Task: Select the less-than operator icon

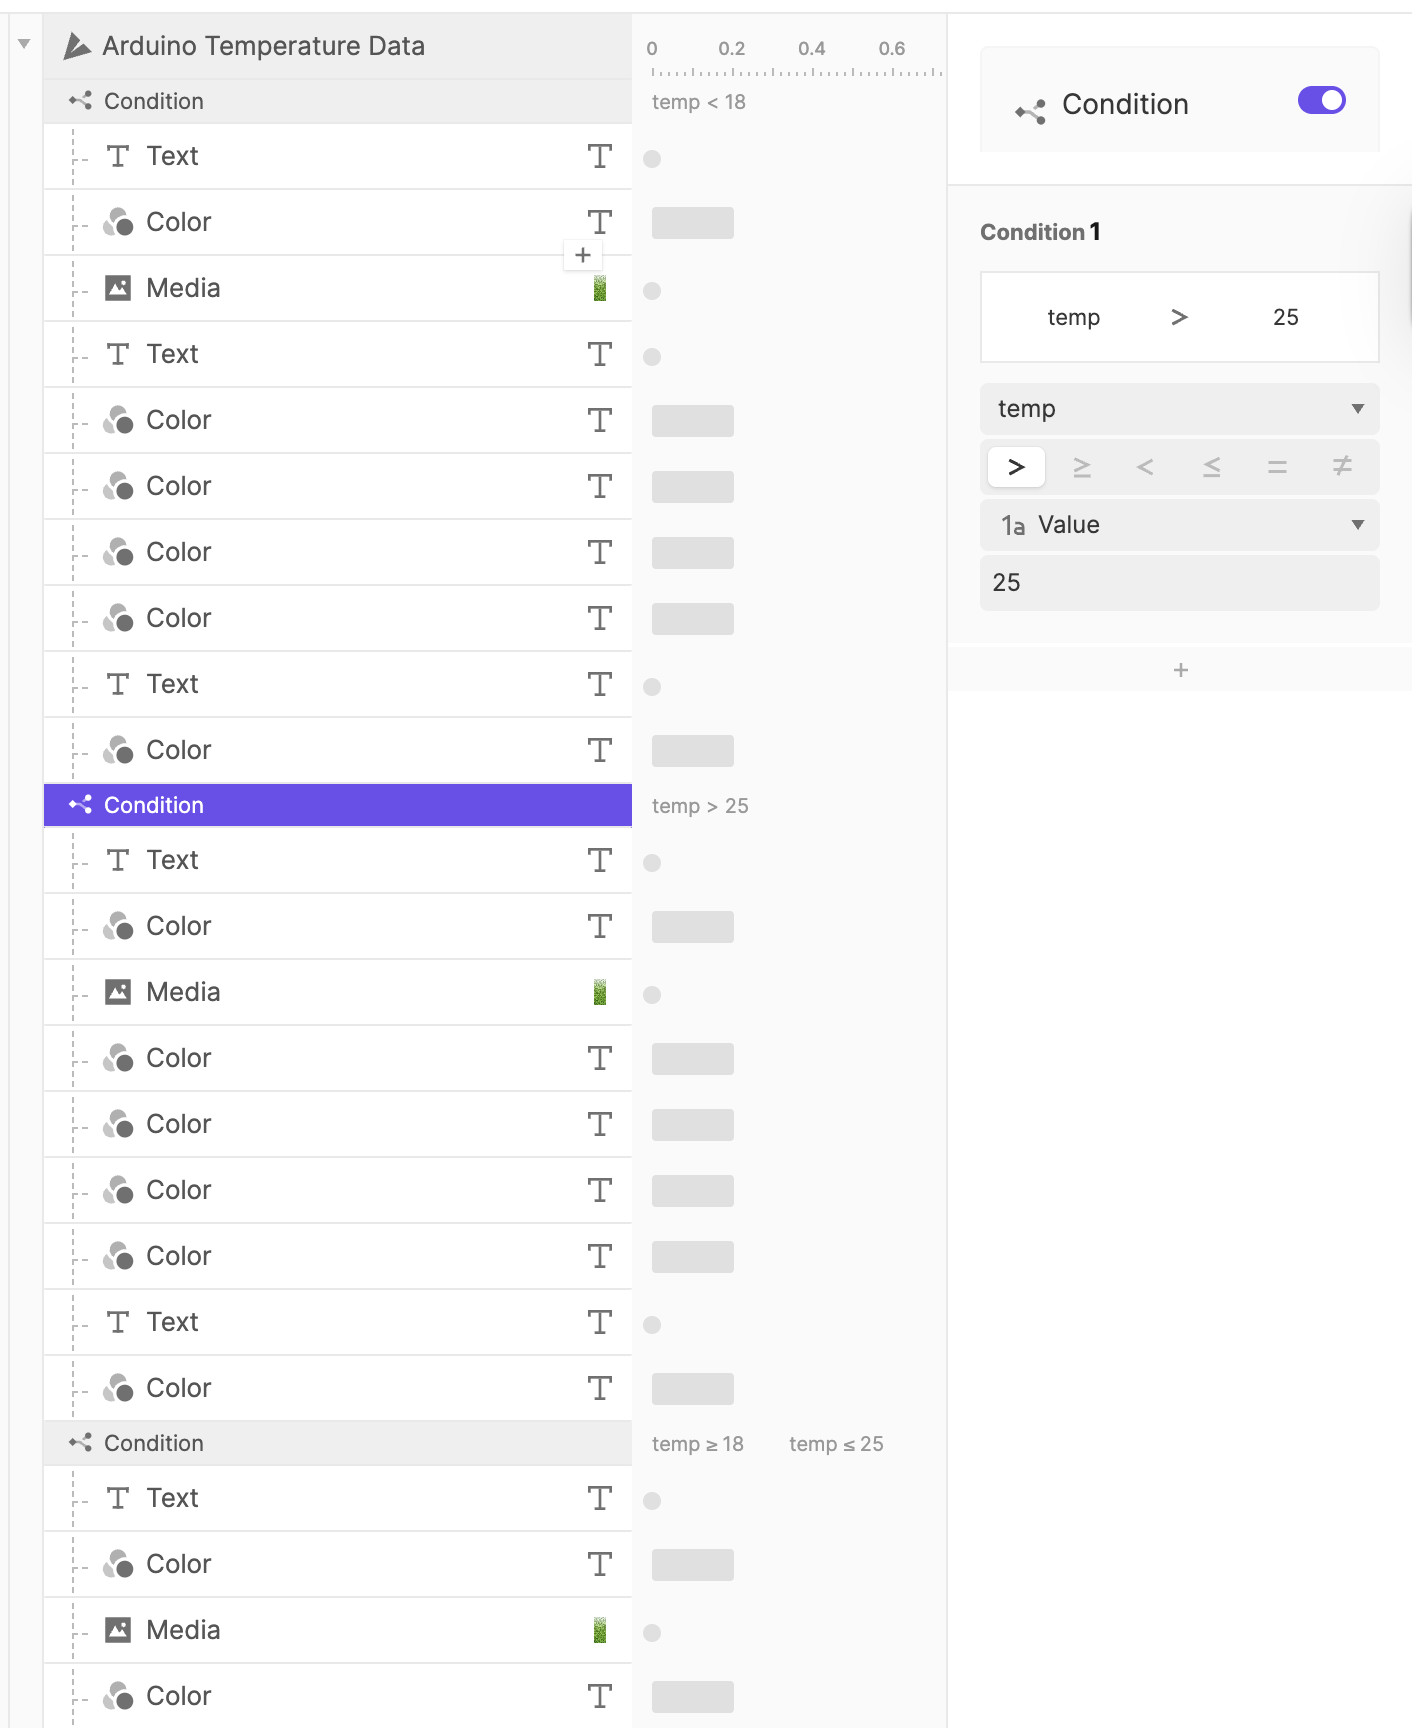Action: pyautogui.click(x=1146, y=467)
